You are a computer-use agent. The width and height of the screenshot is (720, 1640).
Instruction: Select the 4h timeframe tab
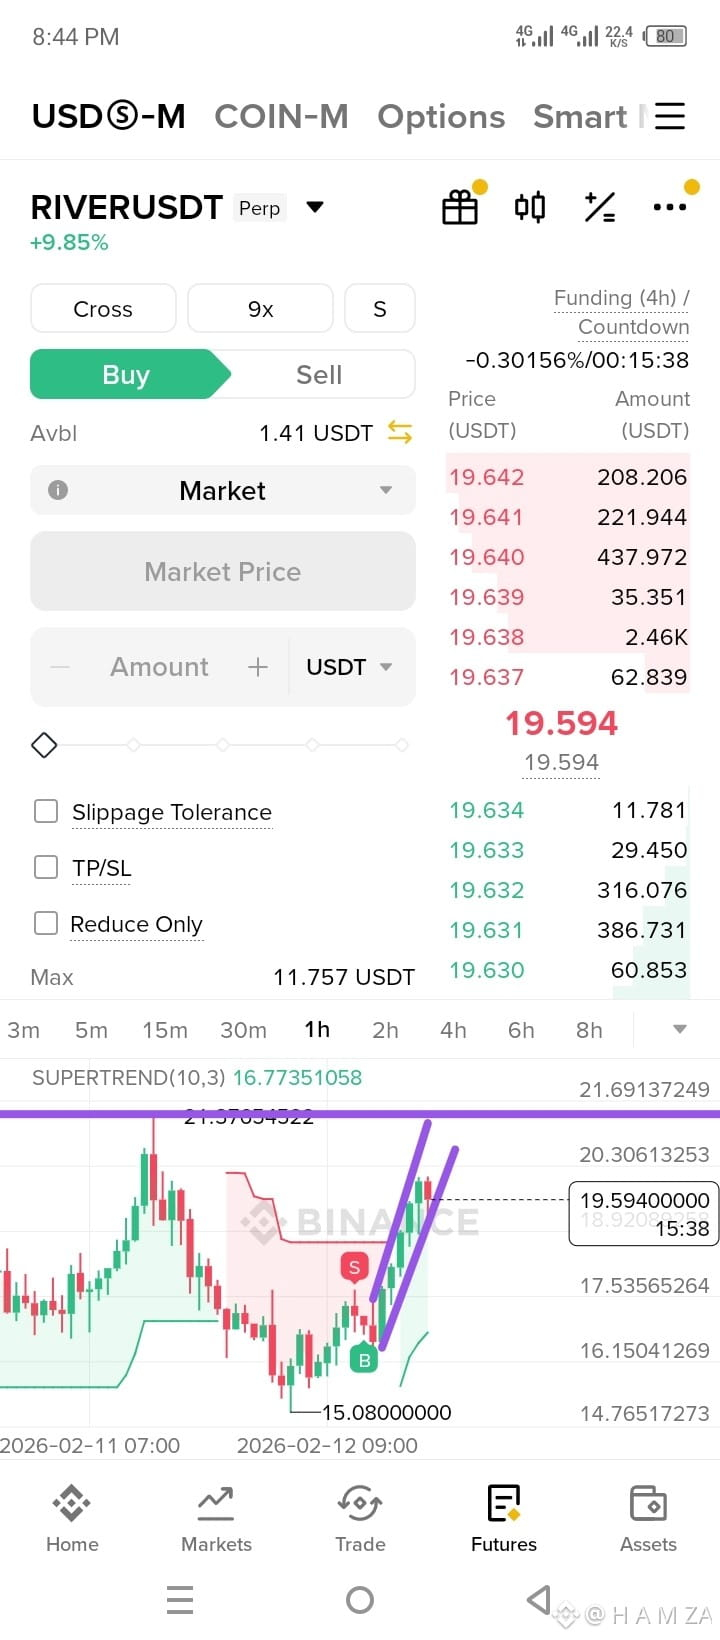point(453,1030)
